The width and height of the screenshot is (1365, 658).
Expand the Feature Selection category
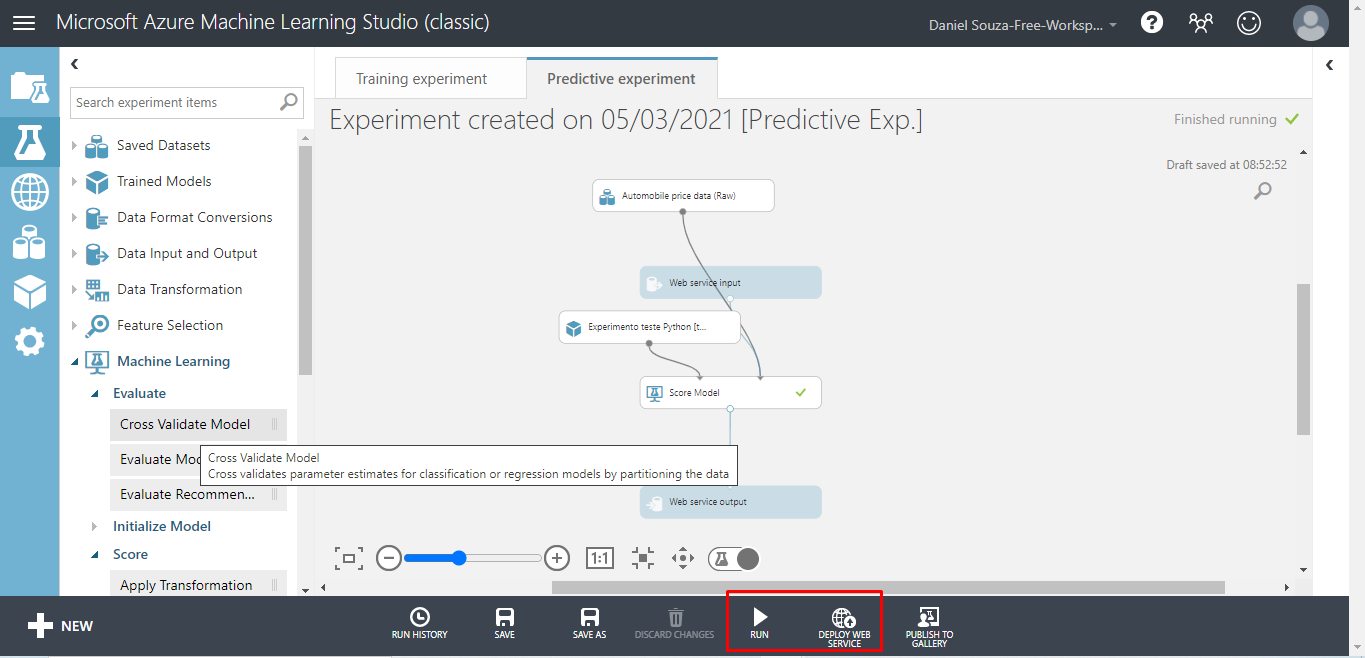74,325
